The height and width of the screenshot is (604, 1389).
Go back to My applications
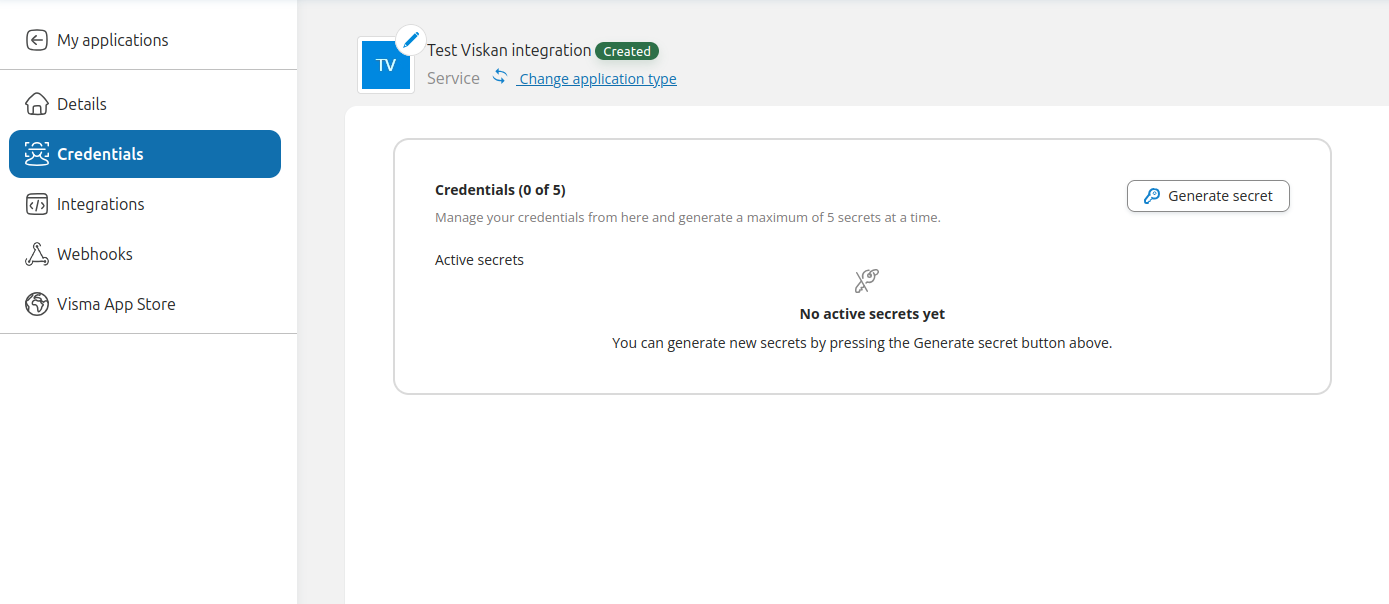click(112, 40)
